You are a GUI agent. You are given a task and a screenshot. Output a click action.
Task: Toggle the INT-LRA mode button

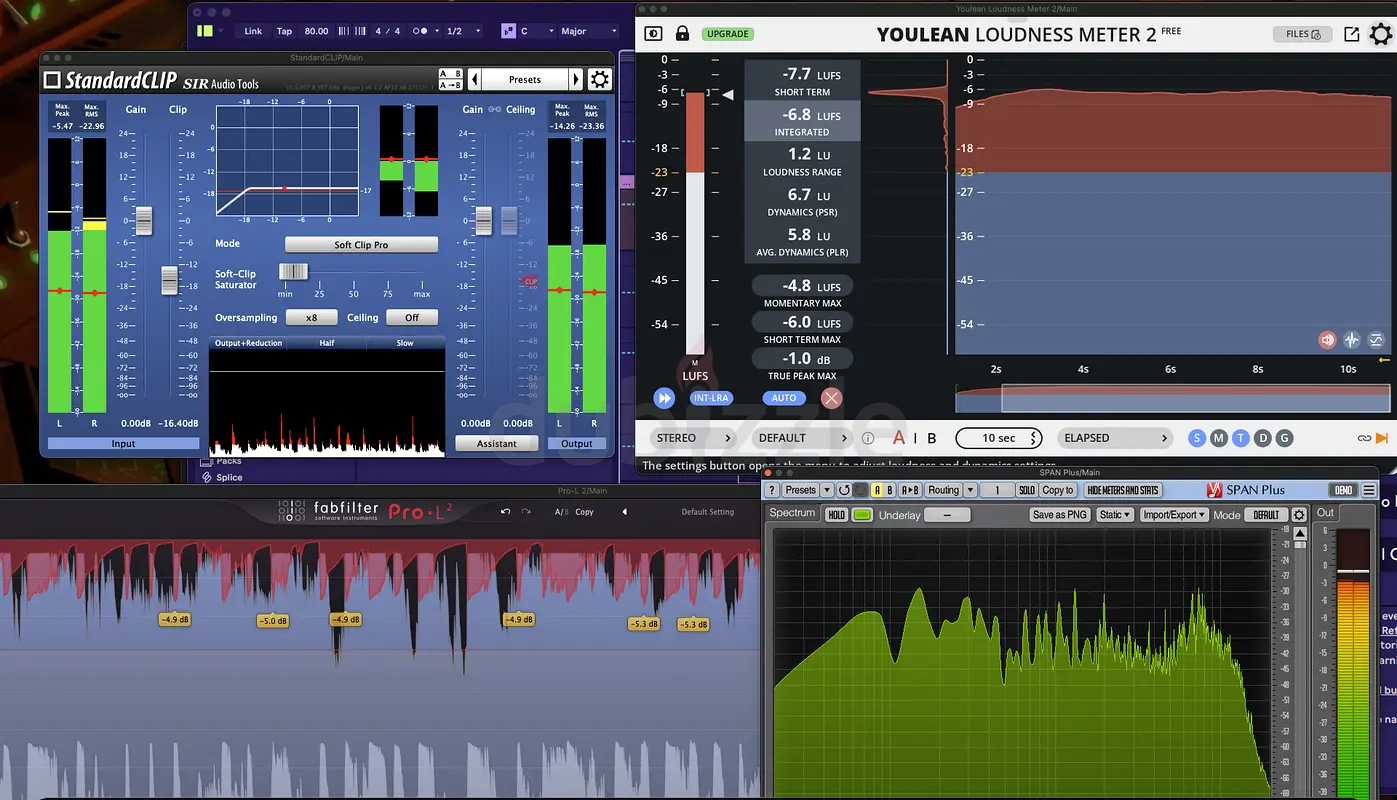[x=710, y=398]
